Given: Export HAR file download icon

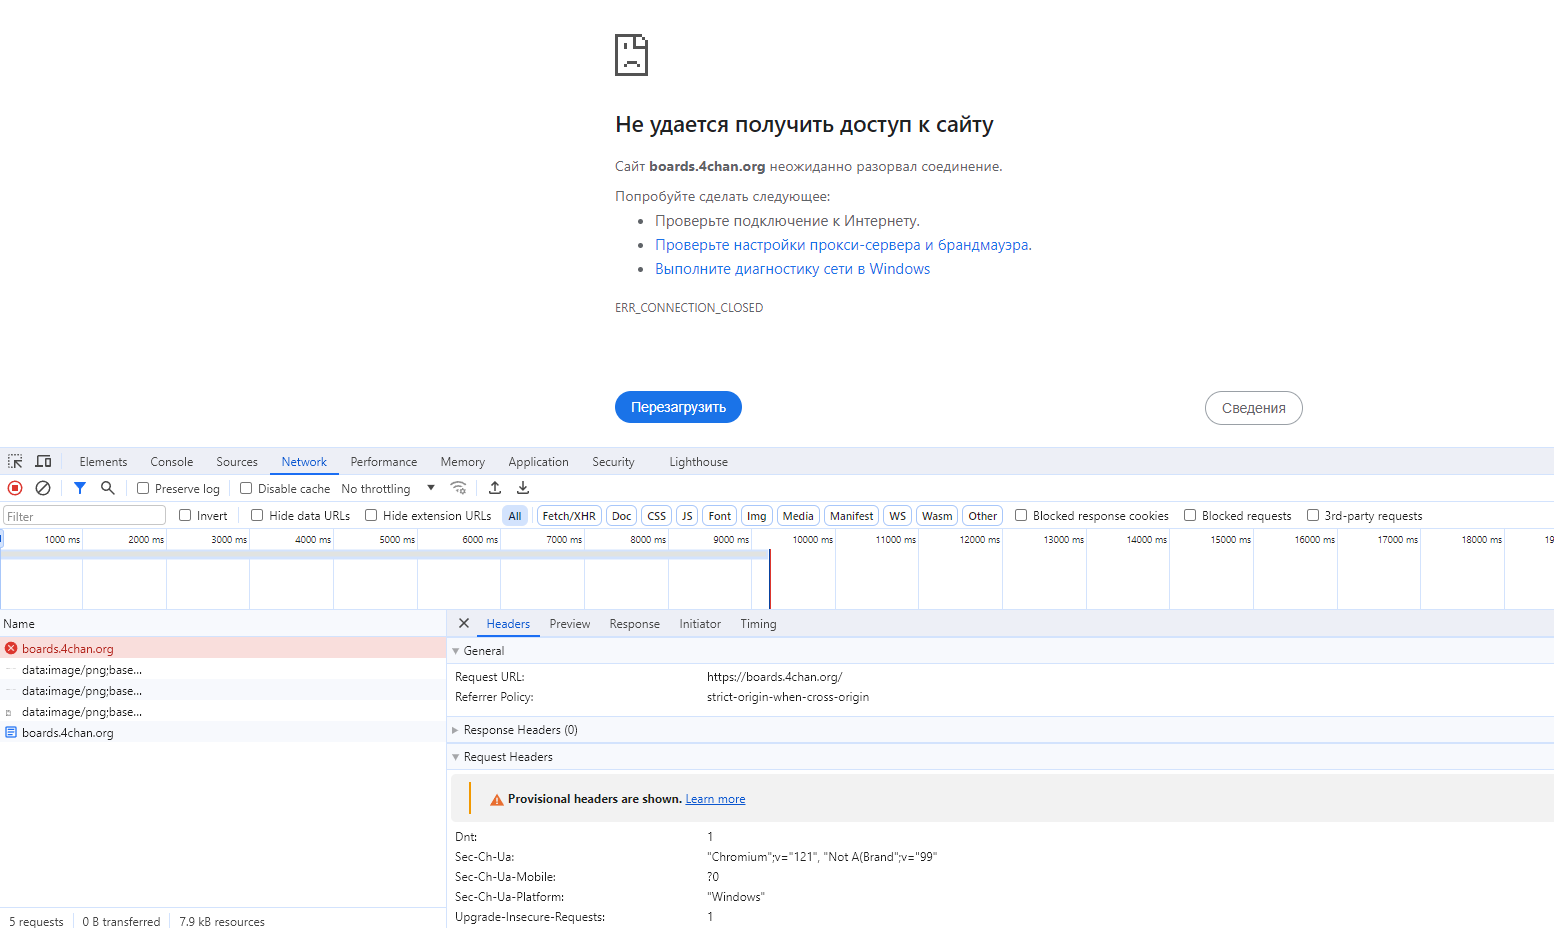Looking at the screenshot, I should click(x=523, y=488).
